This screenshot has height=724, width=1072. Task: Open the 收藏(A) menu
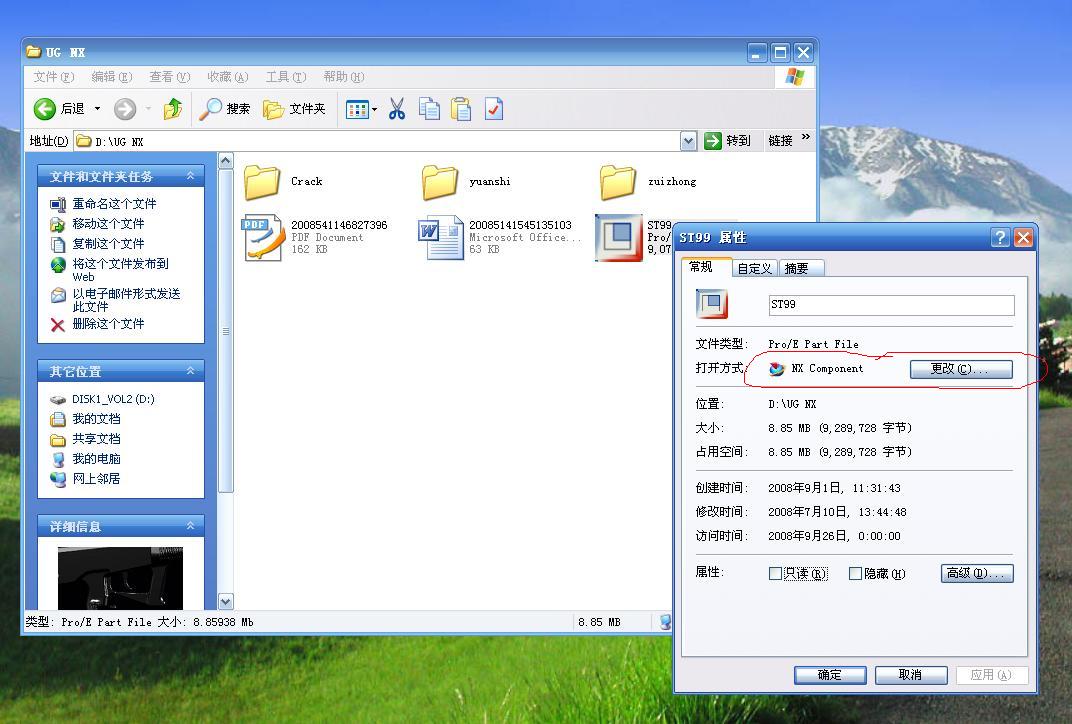228,77
